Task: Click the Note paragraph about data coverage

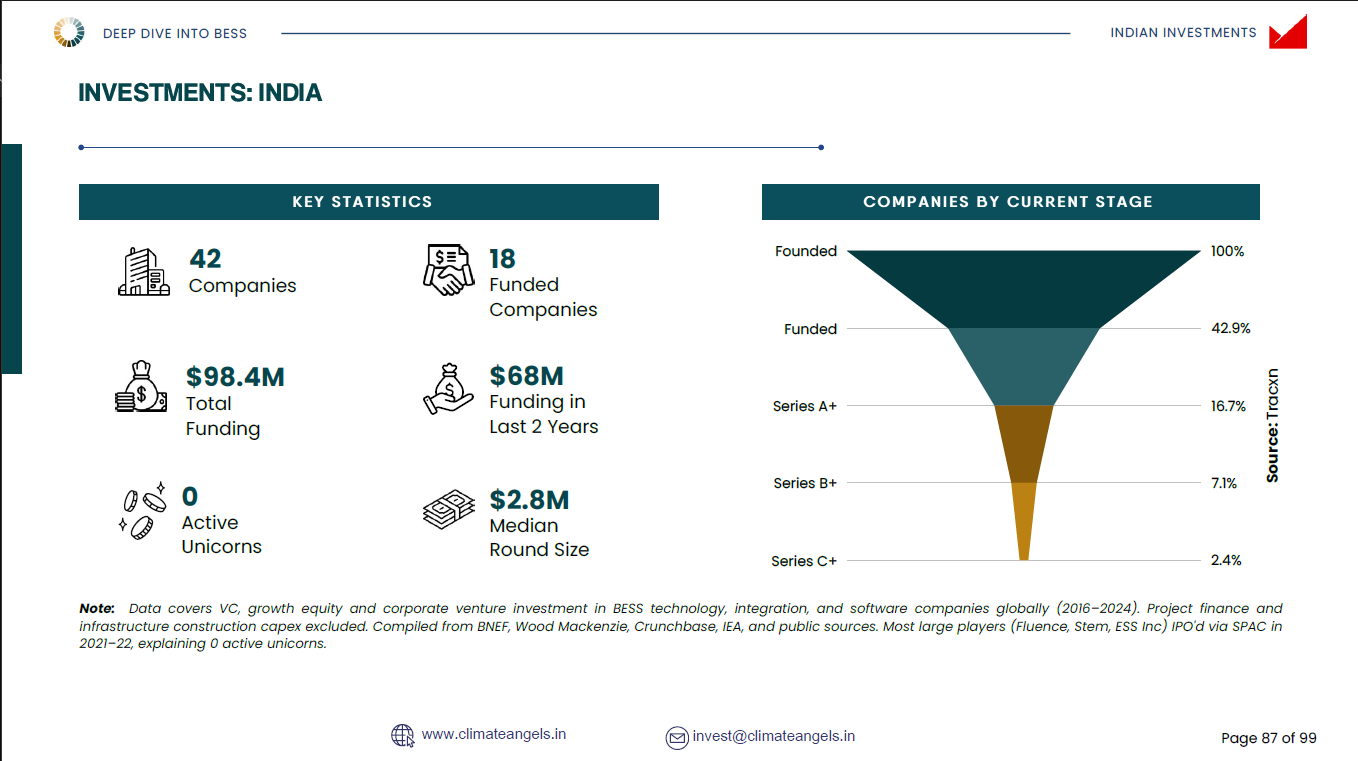Action: (680, 626)
